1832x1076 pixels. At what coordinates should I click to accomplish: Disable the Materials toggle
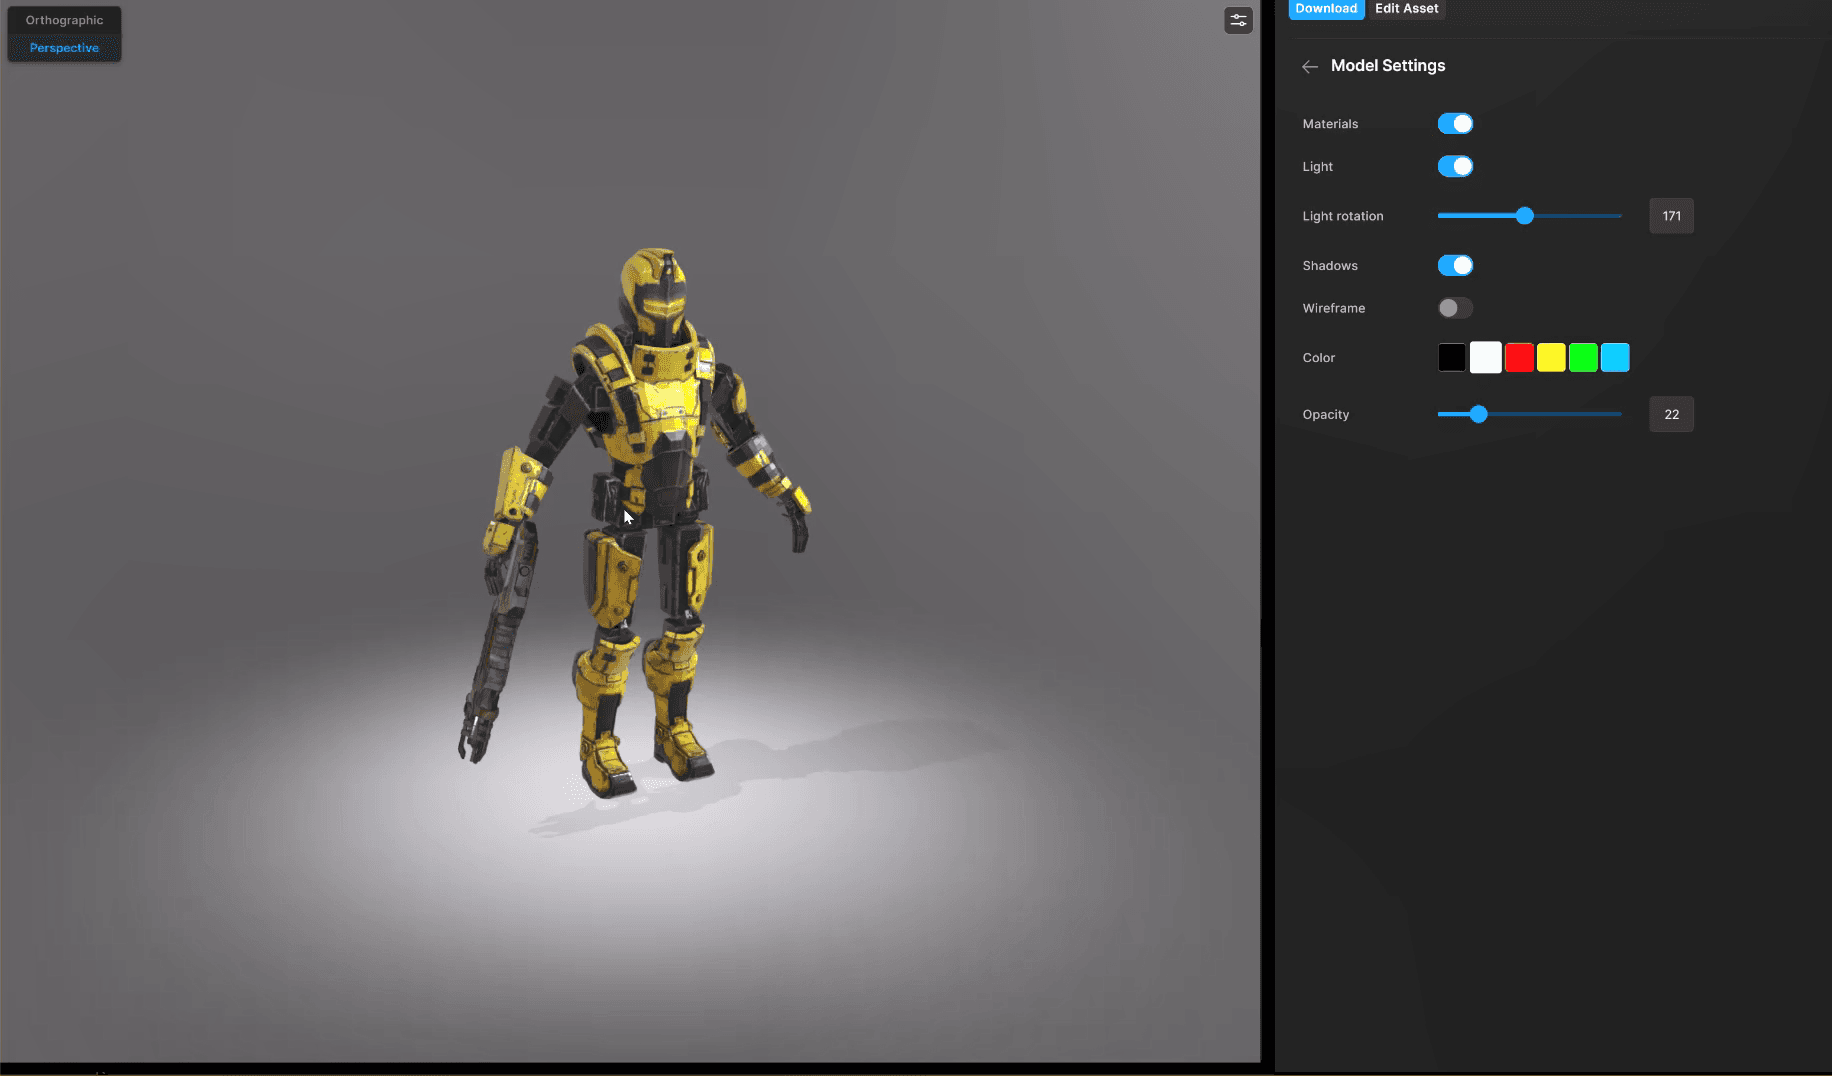[x=1455, y=123]
